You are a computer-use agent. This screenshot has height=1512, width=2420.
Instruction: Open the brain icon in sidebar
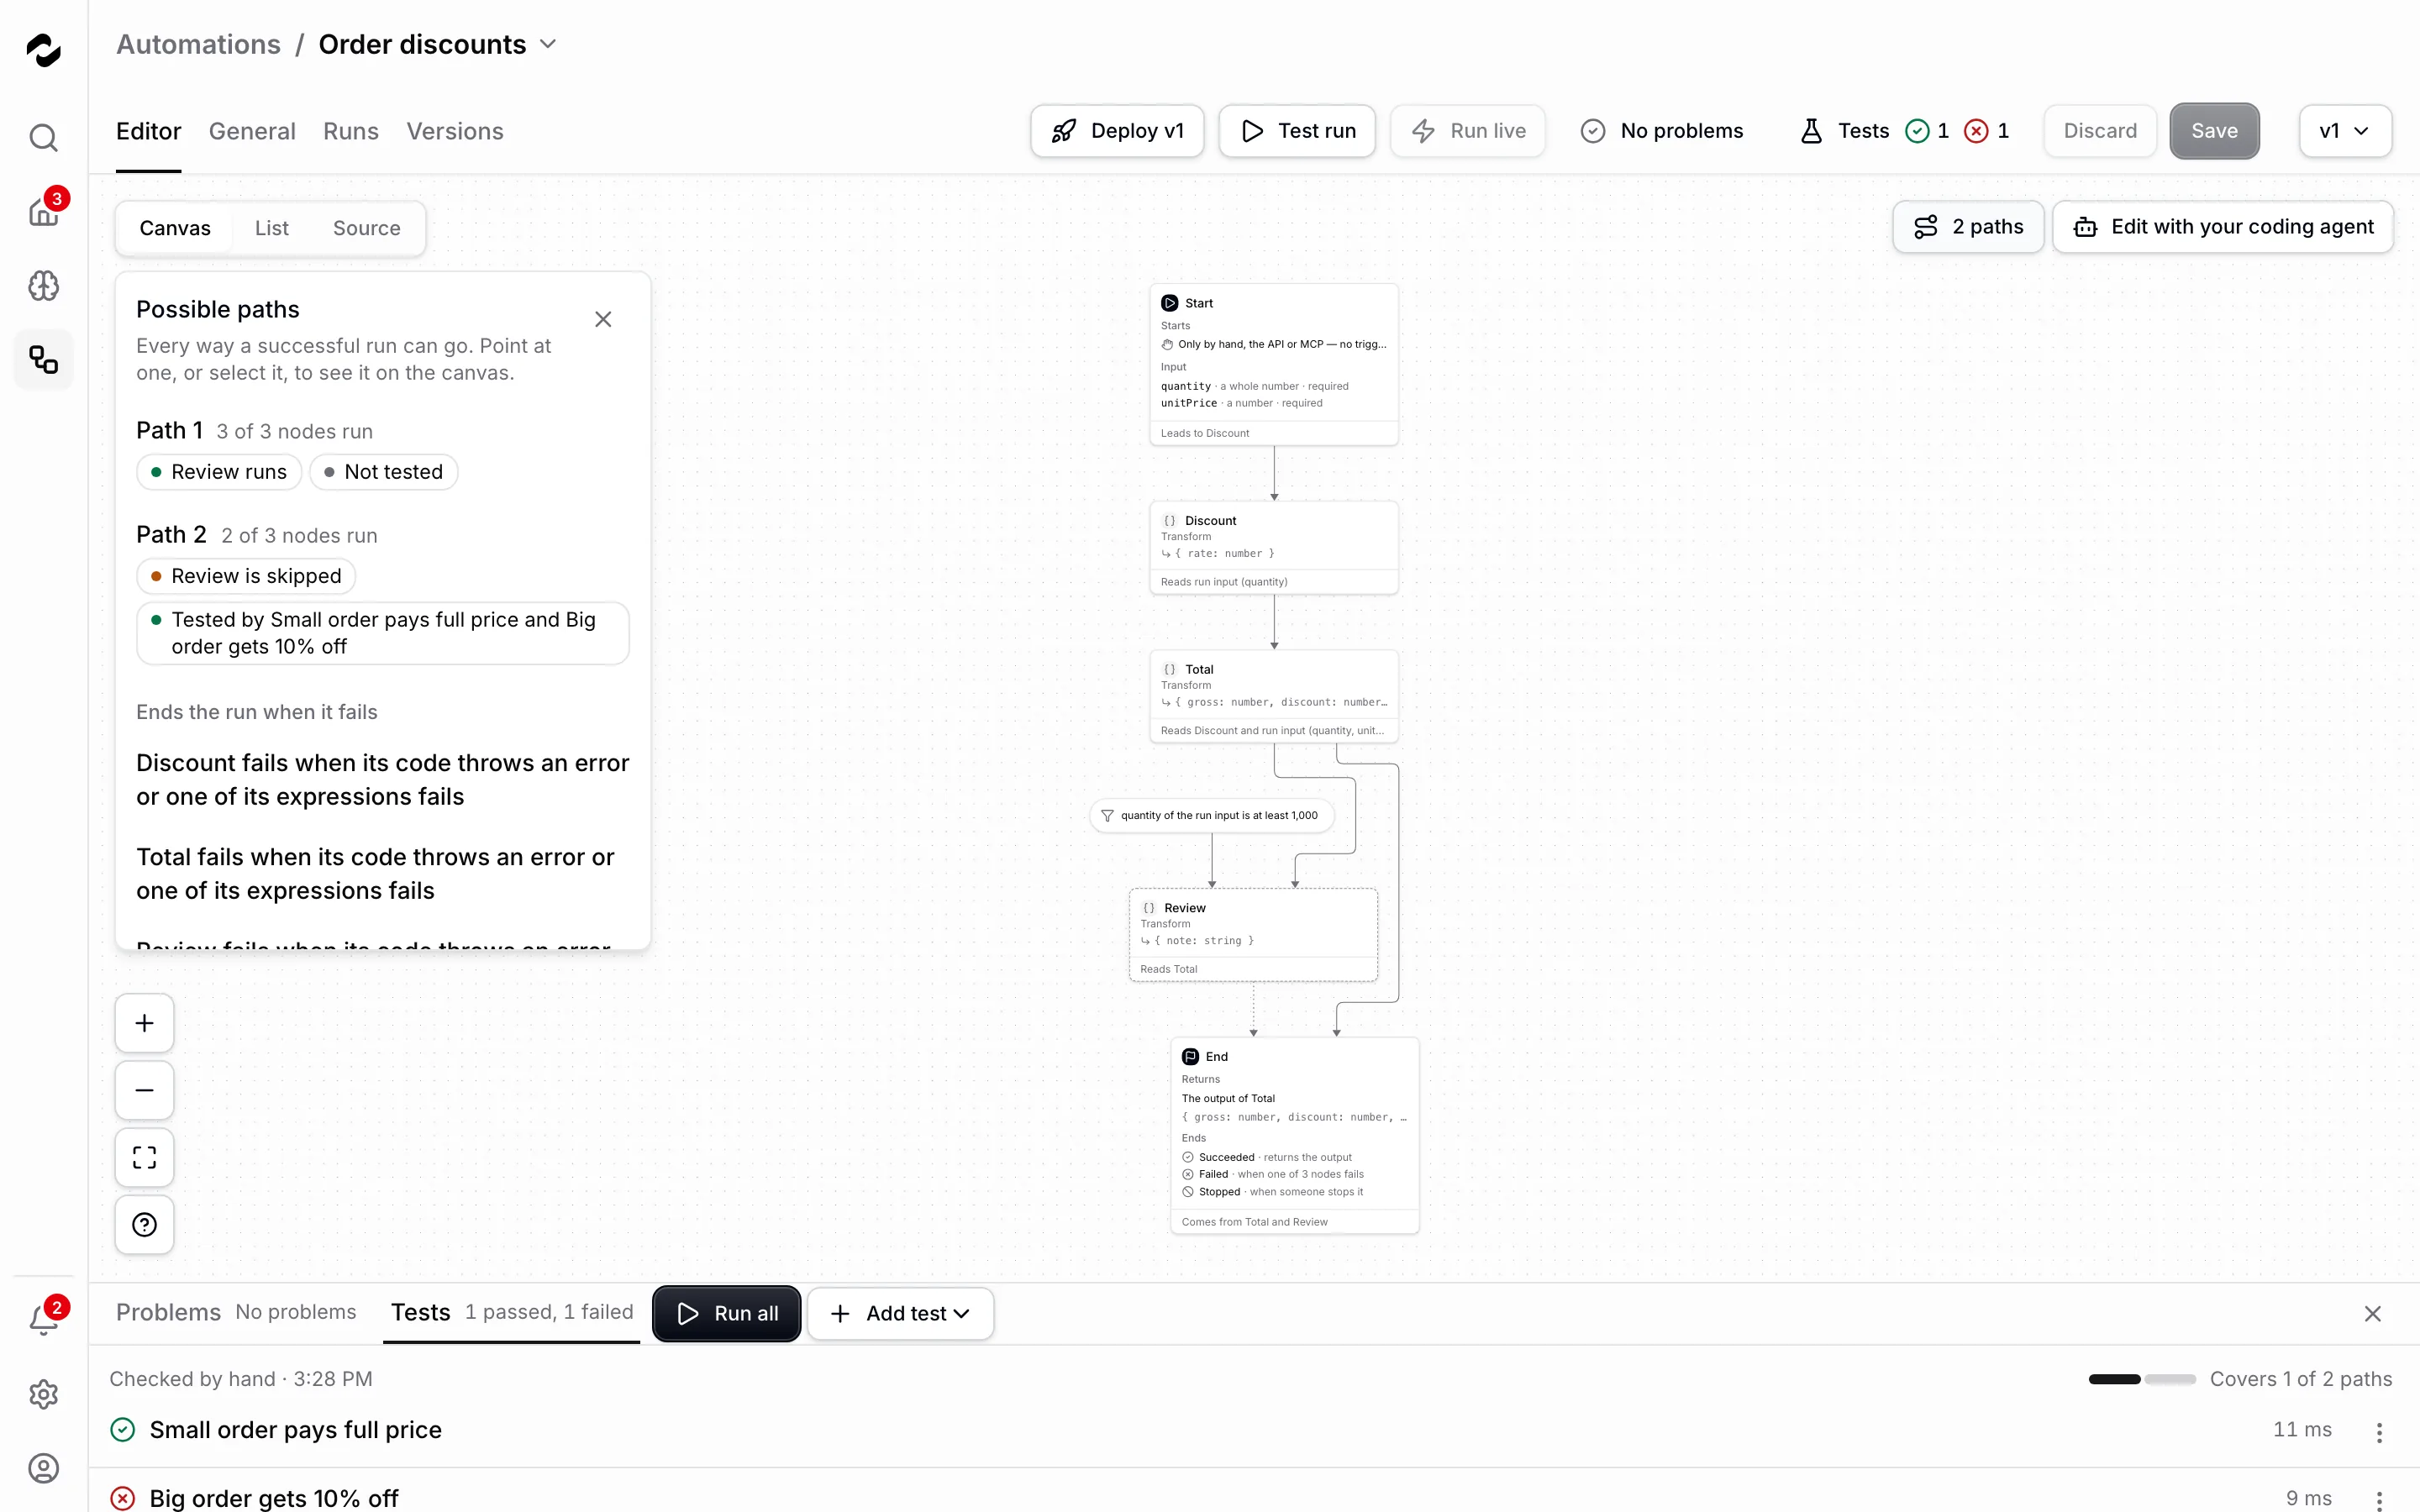click(43, 285)
